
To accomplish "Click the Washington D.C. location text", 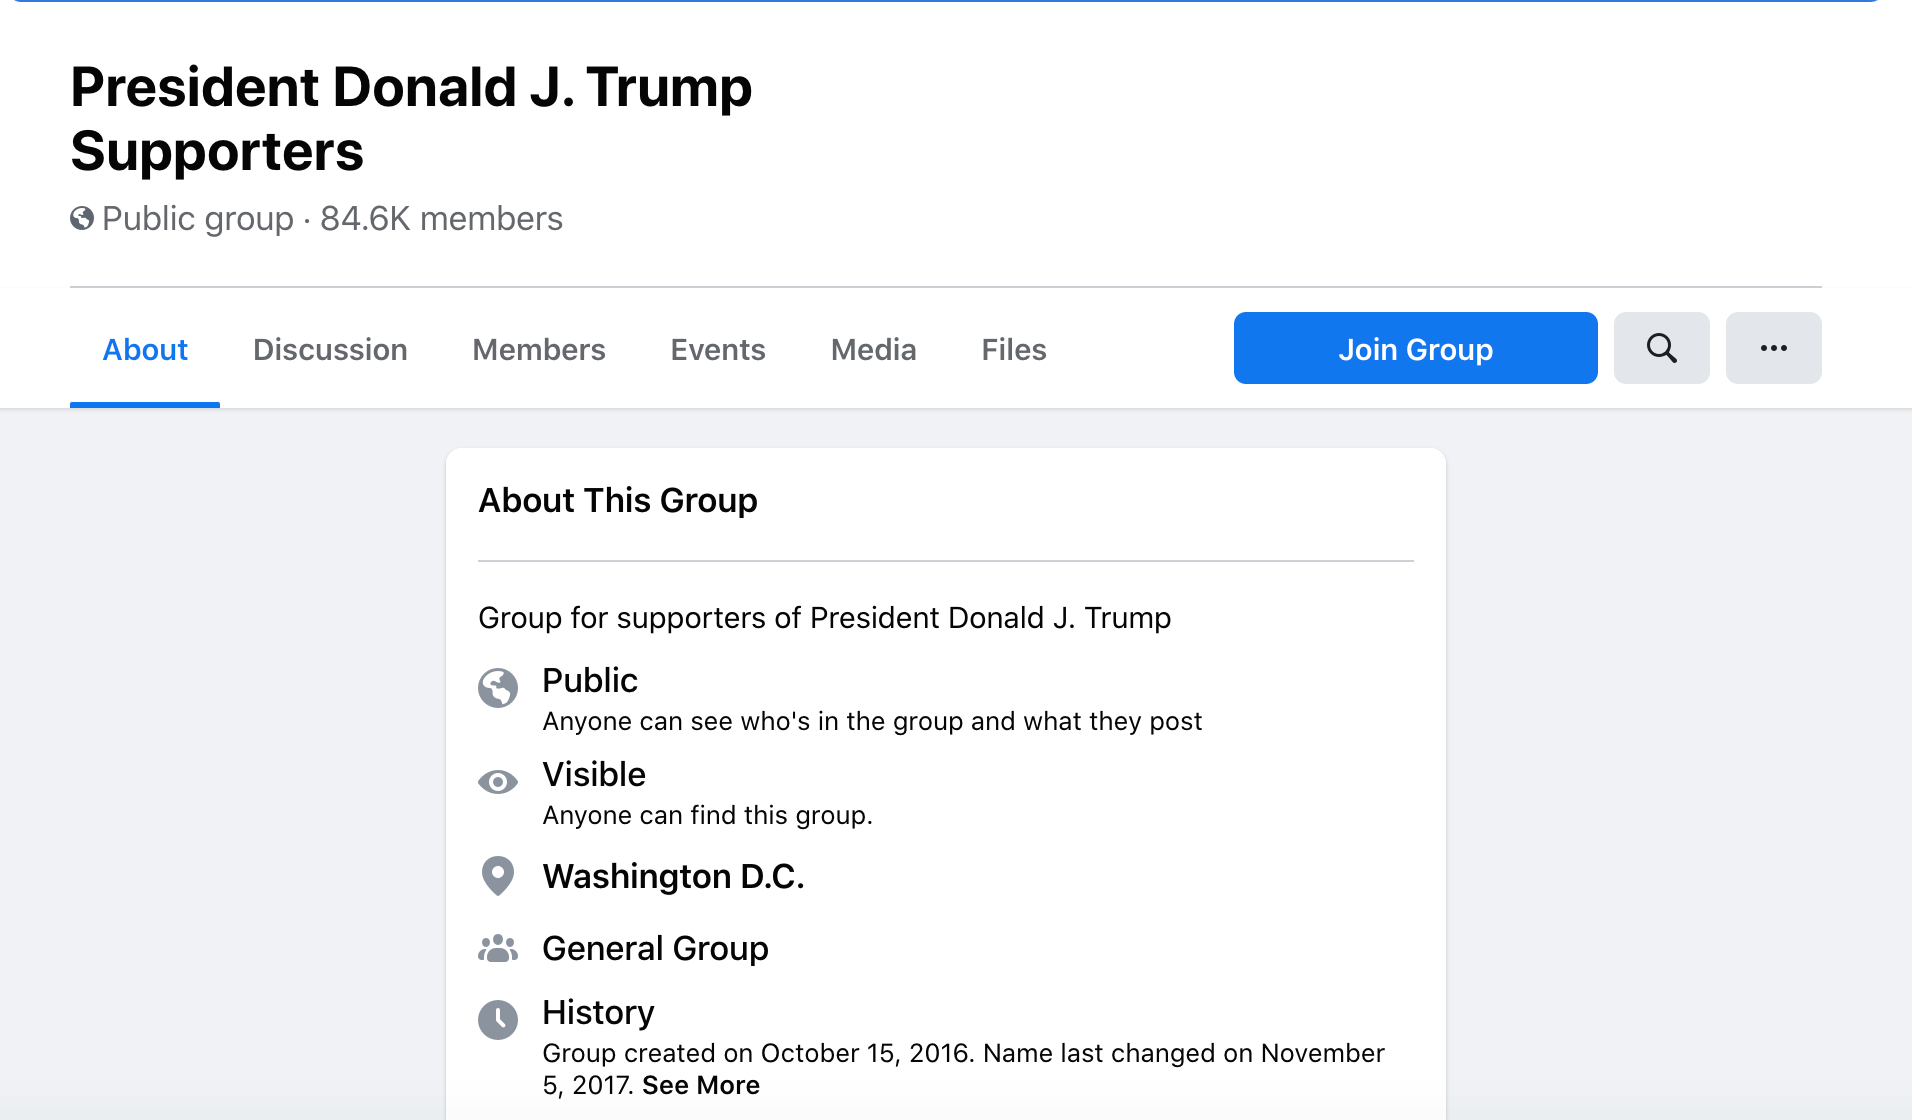I will click(673, 876).
